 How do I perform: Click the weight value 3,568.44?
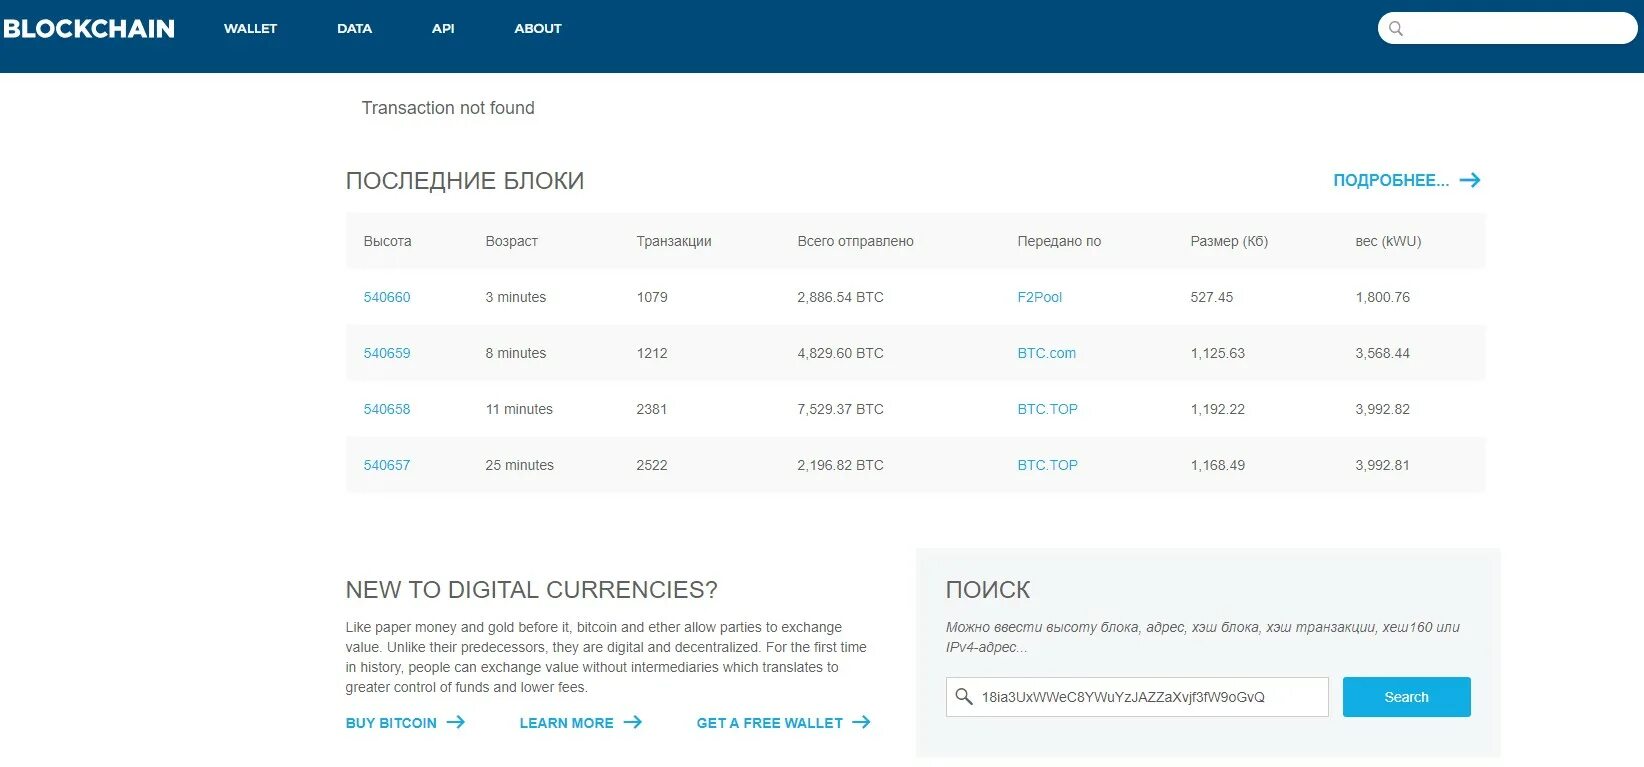(1383, 353)
